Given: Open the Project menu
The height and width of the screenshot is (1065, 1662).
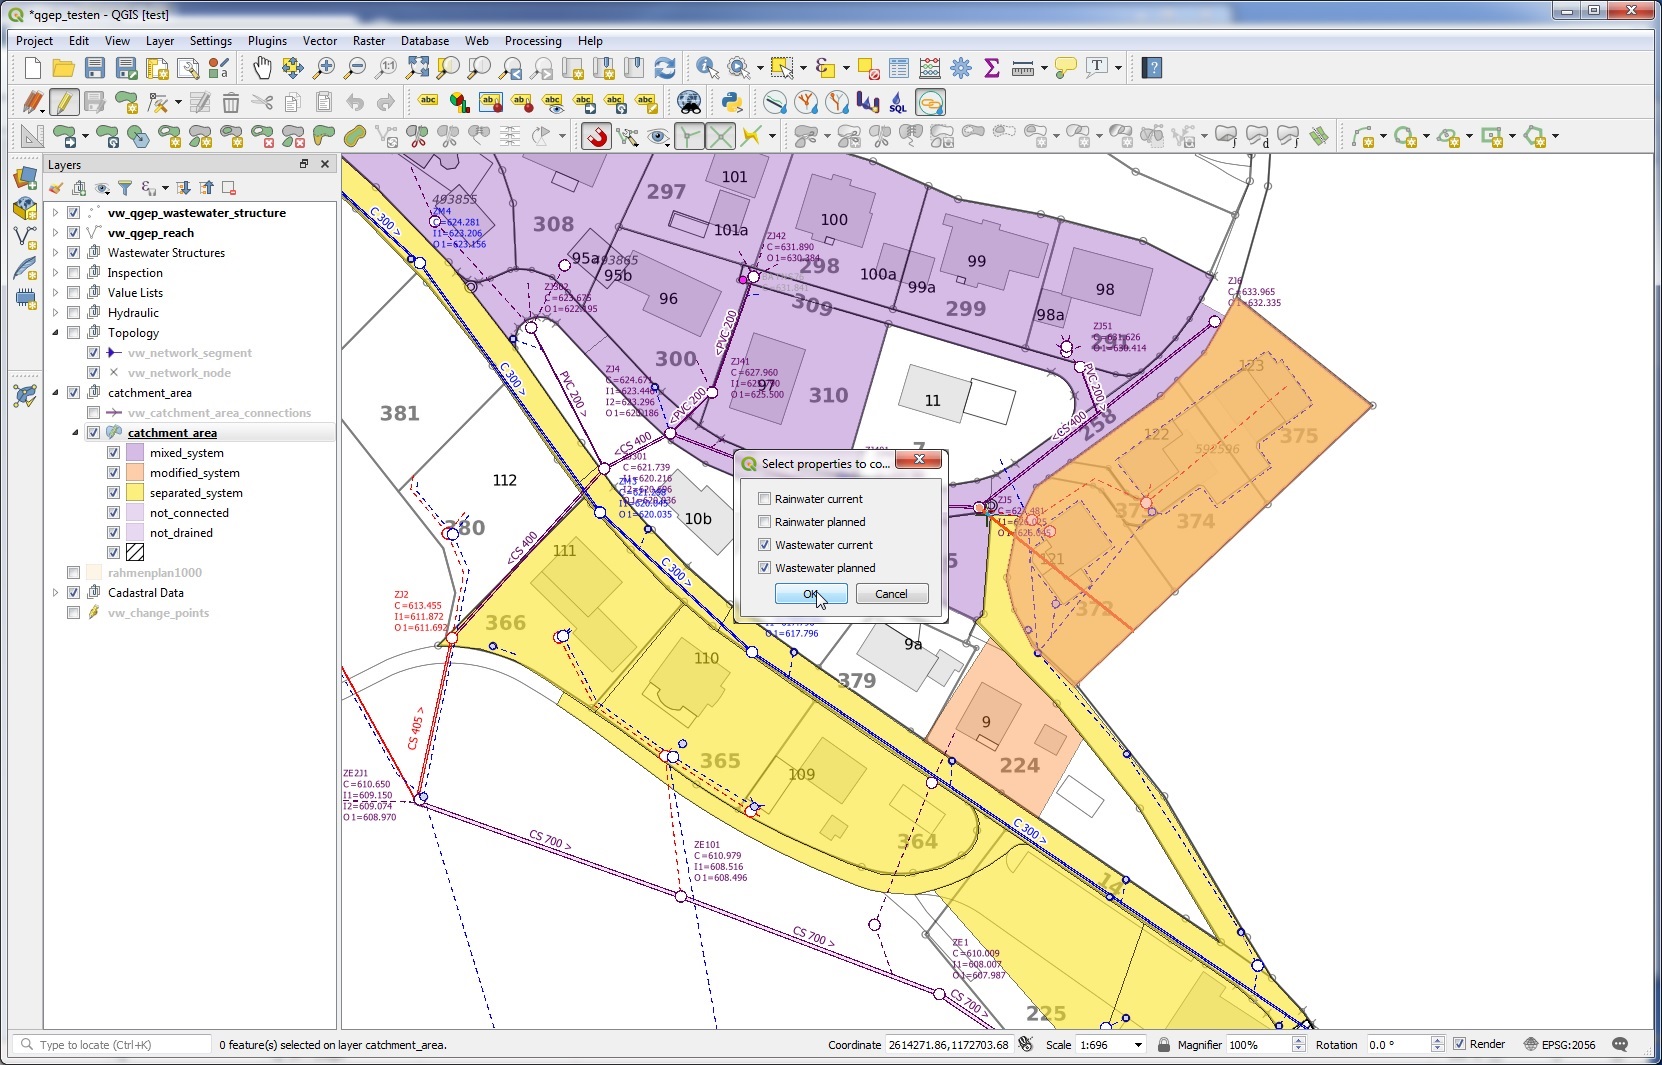Looking at the screenshot, I should [34, 41].
